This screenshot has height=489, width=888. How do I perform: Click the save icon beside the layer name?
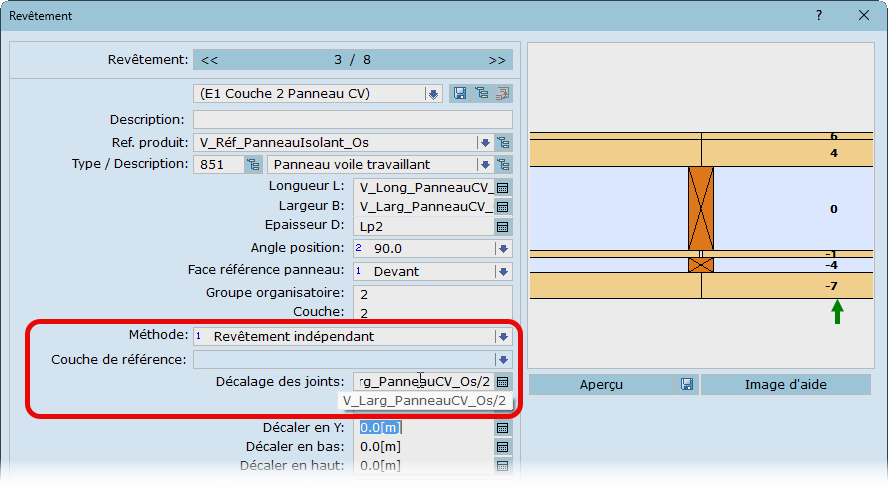coord(460,94)
